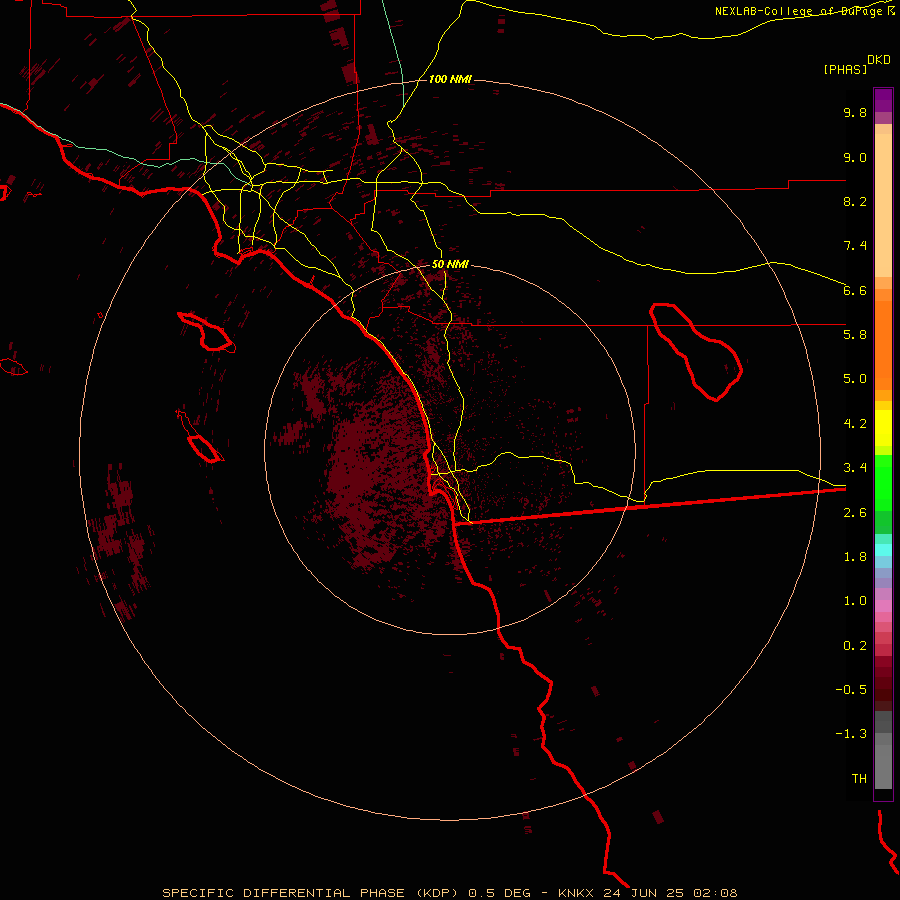
Task: Click the cyan band of color bar
Action: 883,550
